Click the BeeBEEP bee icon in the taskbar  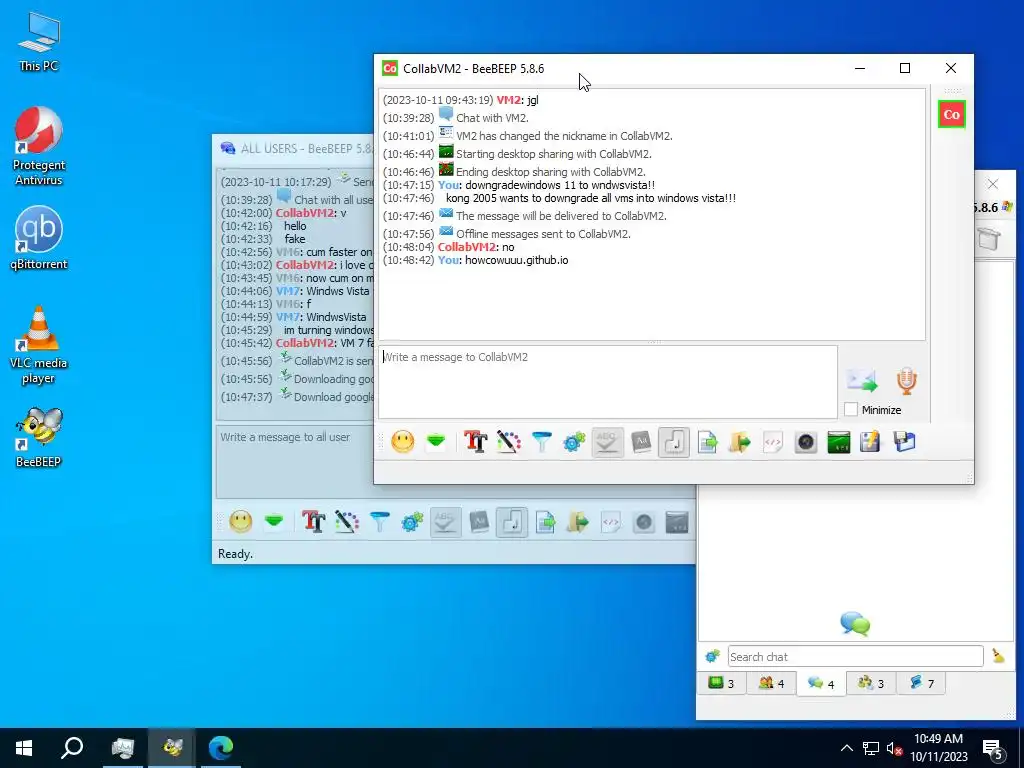(x=172, y=747)
